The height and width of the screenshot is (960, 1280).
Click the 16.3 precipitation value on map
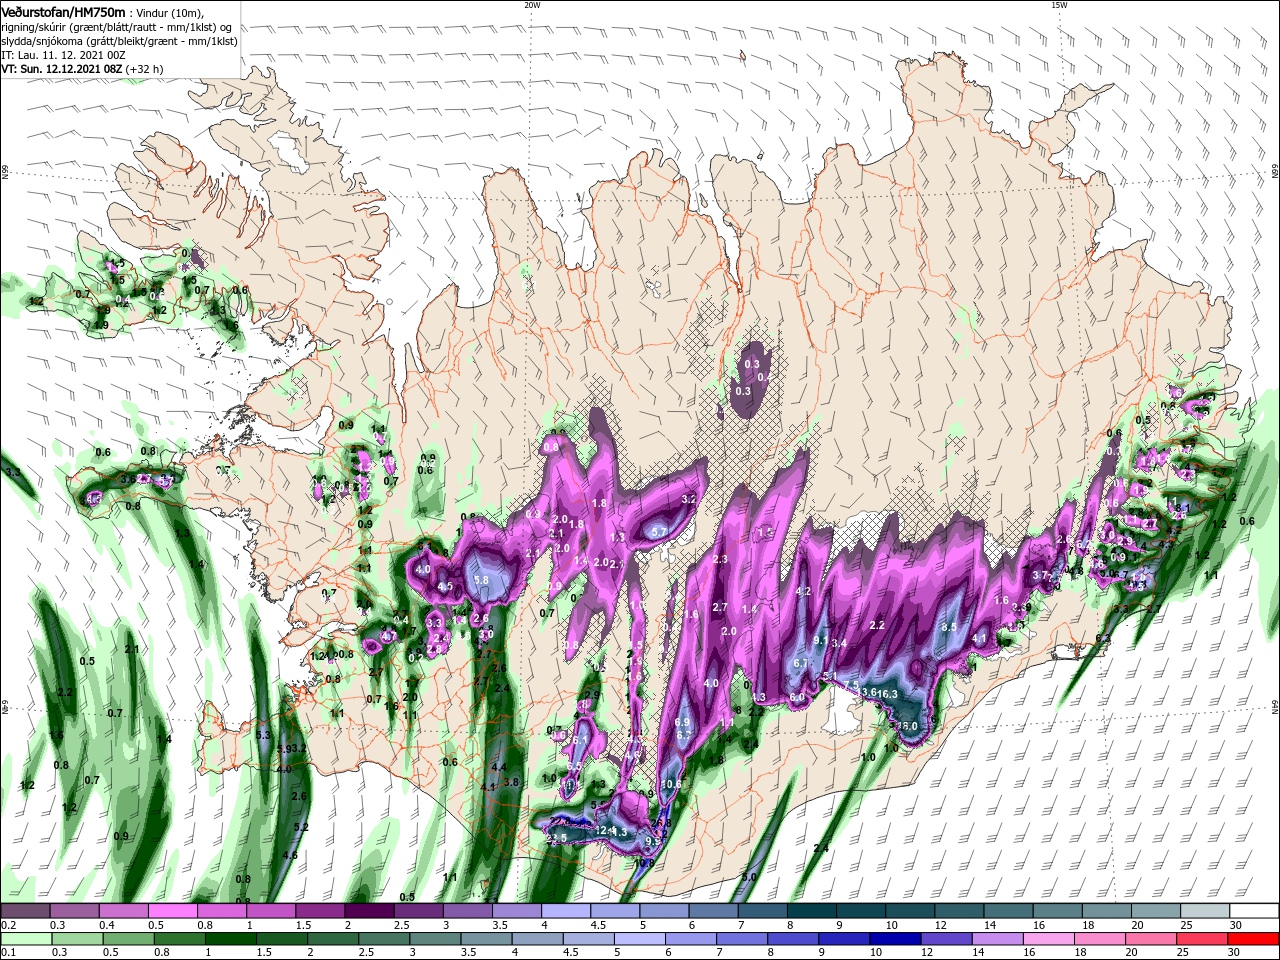pos(887,693)
